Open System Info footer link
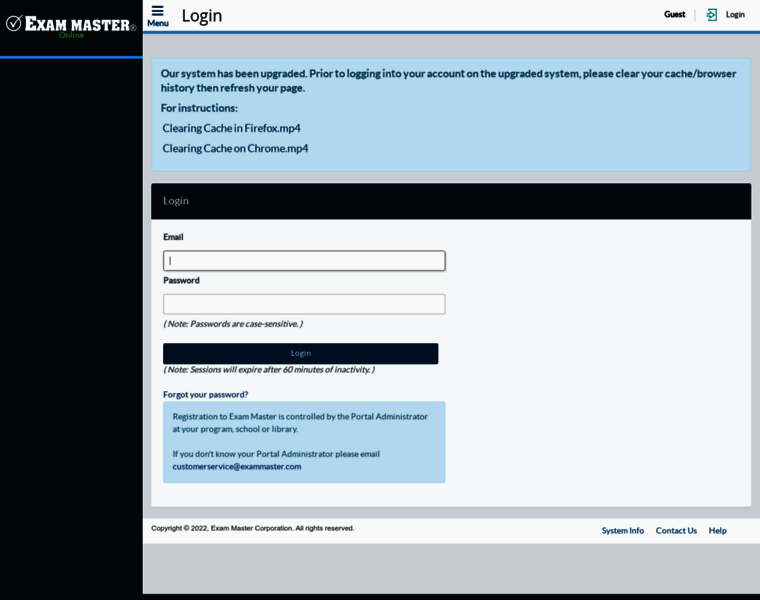 (x=623, y=531)
